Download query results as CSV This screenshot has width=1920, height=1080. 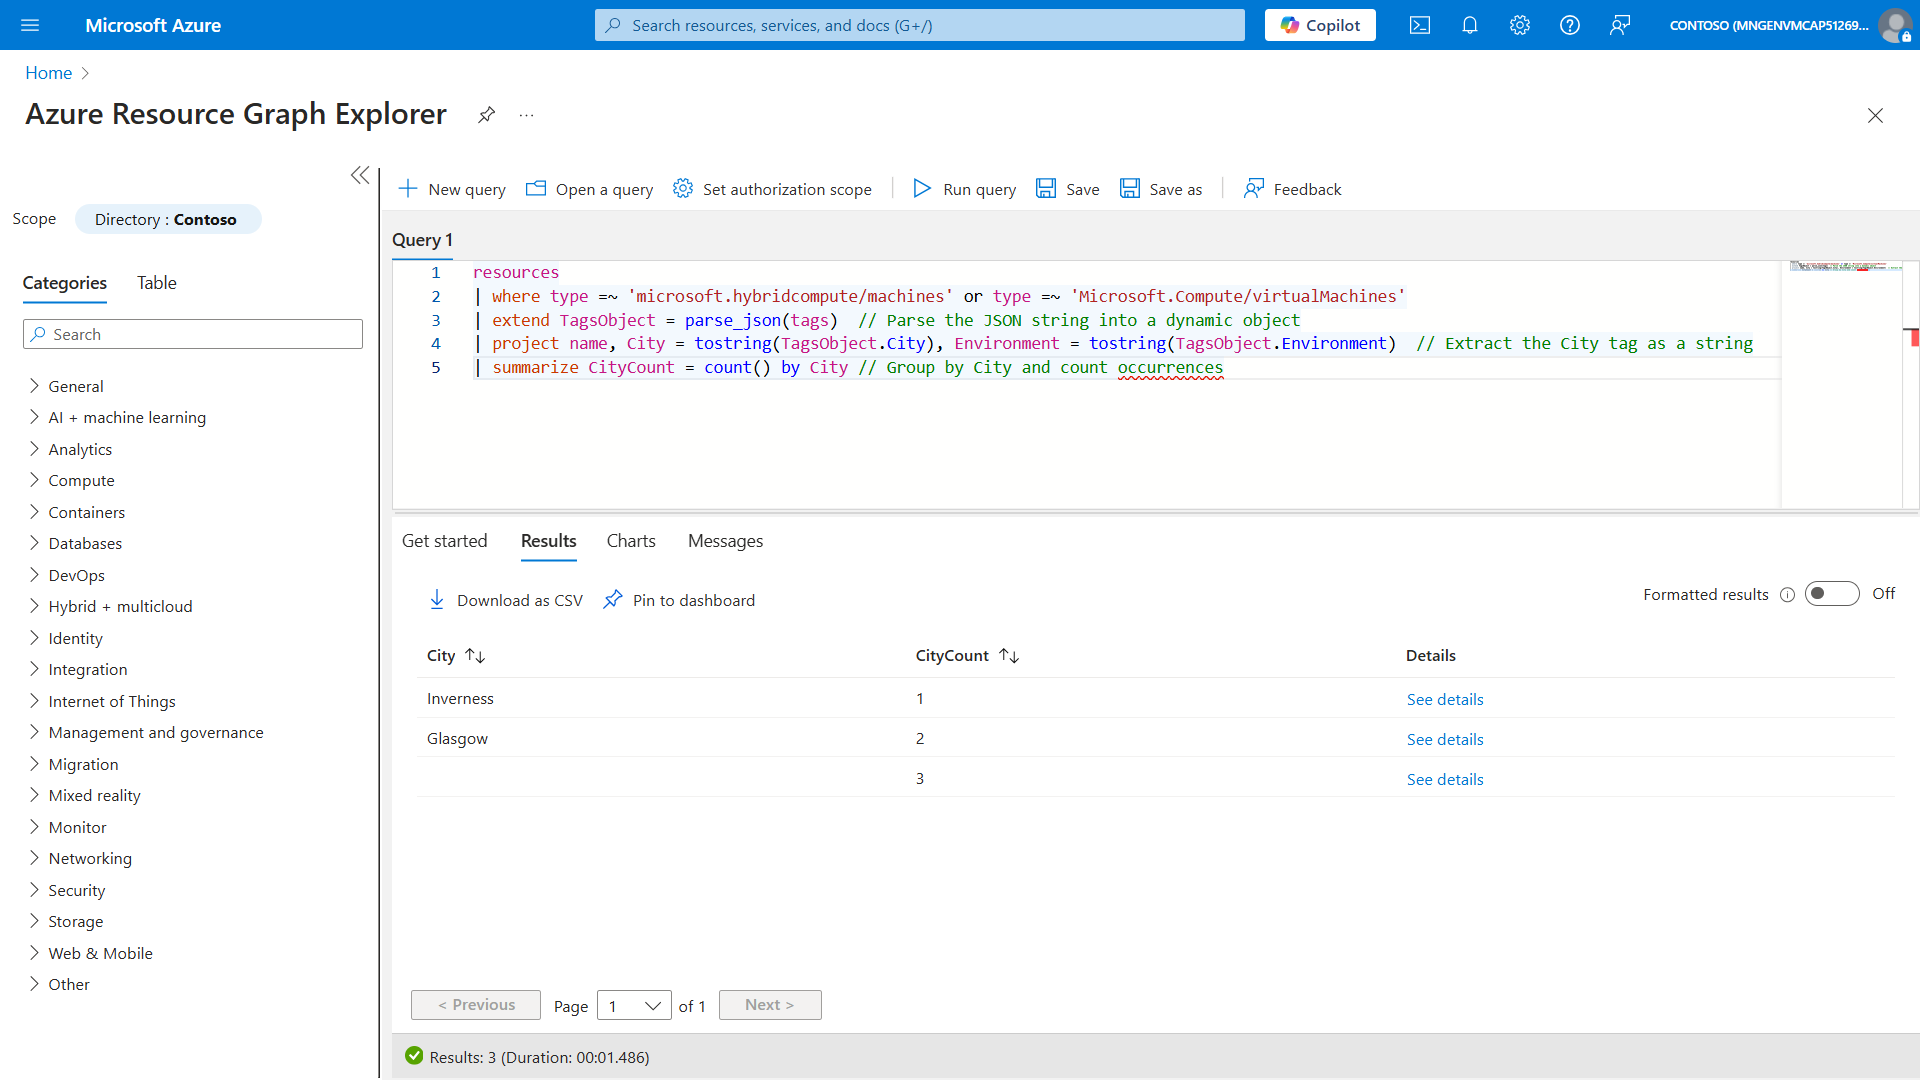(x=505, y=599)
